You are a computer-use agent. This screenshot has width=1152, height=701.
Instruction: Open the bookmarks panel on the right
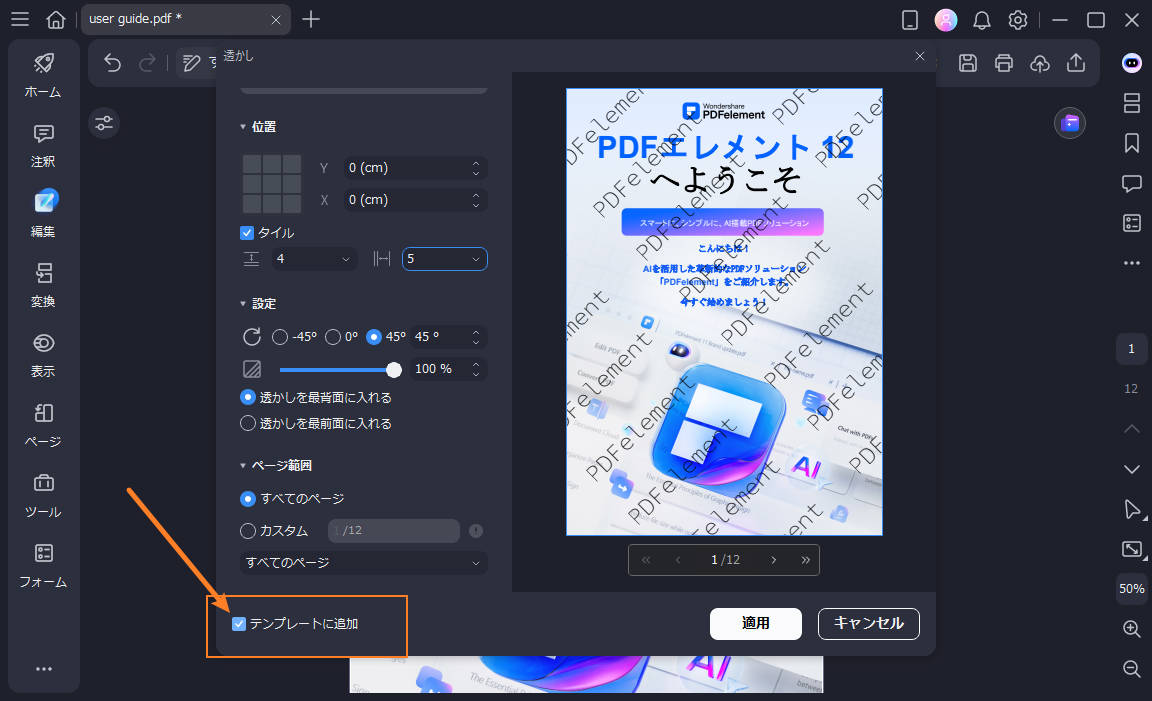click(x=1131, y=143)
